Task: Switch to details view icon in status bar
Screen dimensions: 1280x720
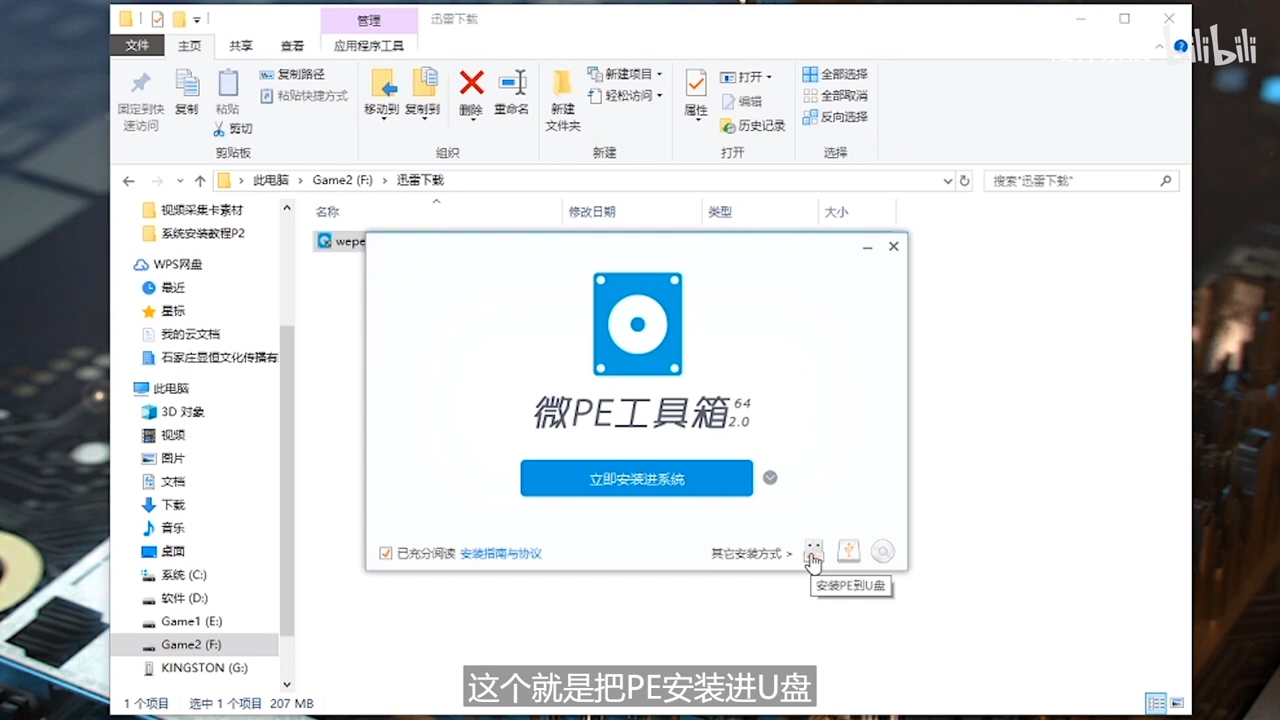Action: (x=1156, y=703)
